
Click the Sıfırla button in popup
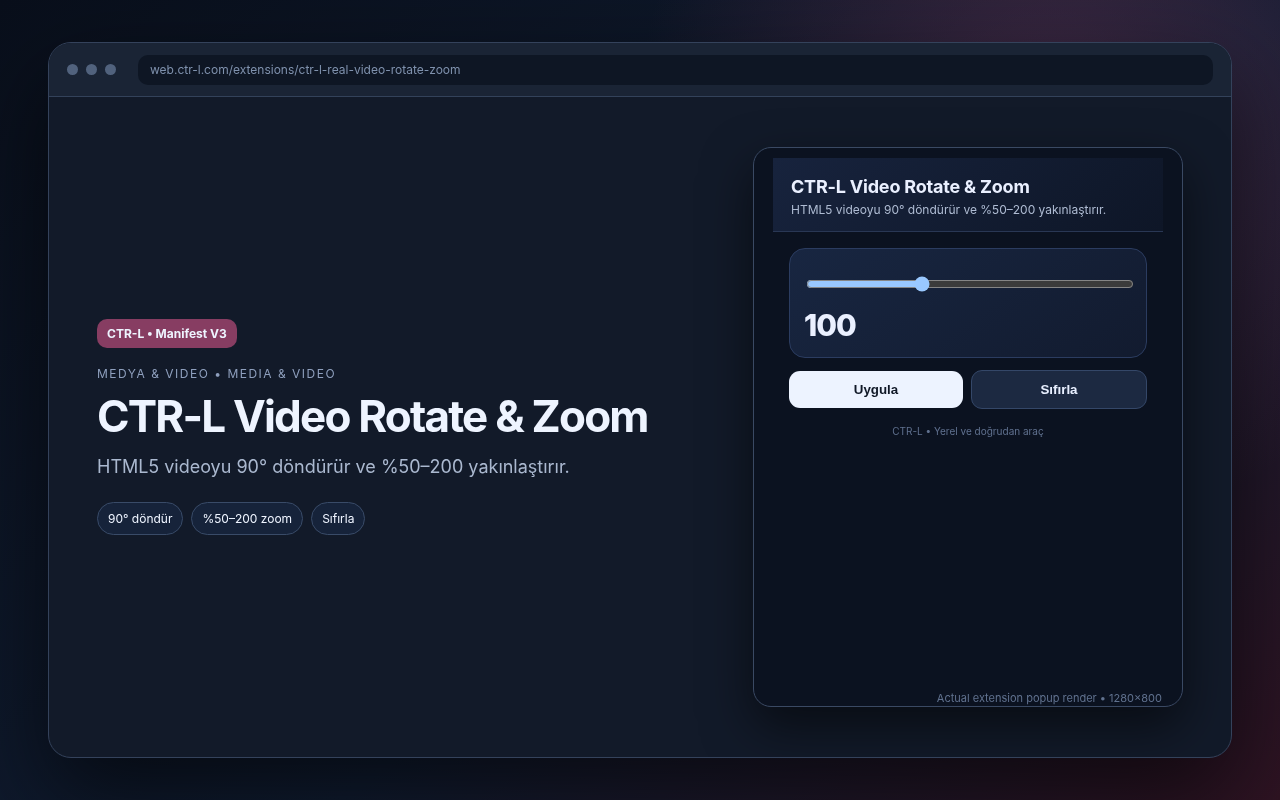[1059, 390]
